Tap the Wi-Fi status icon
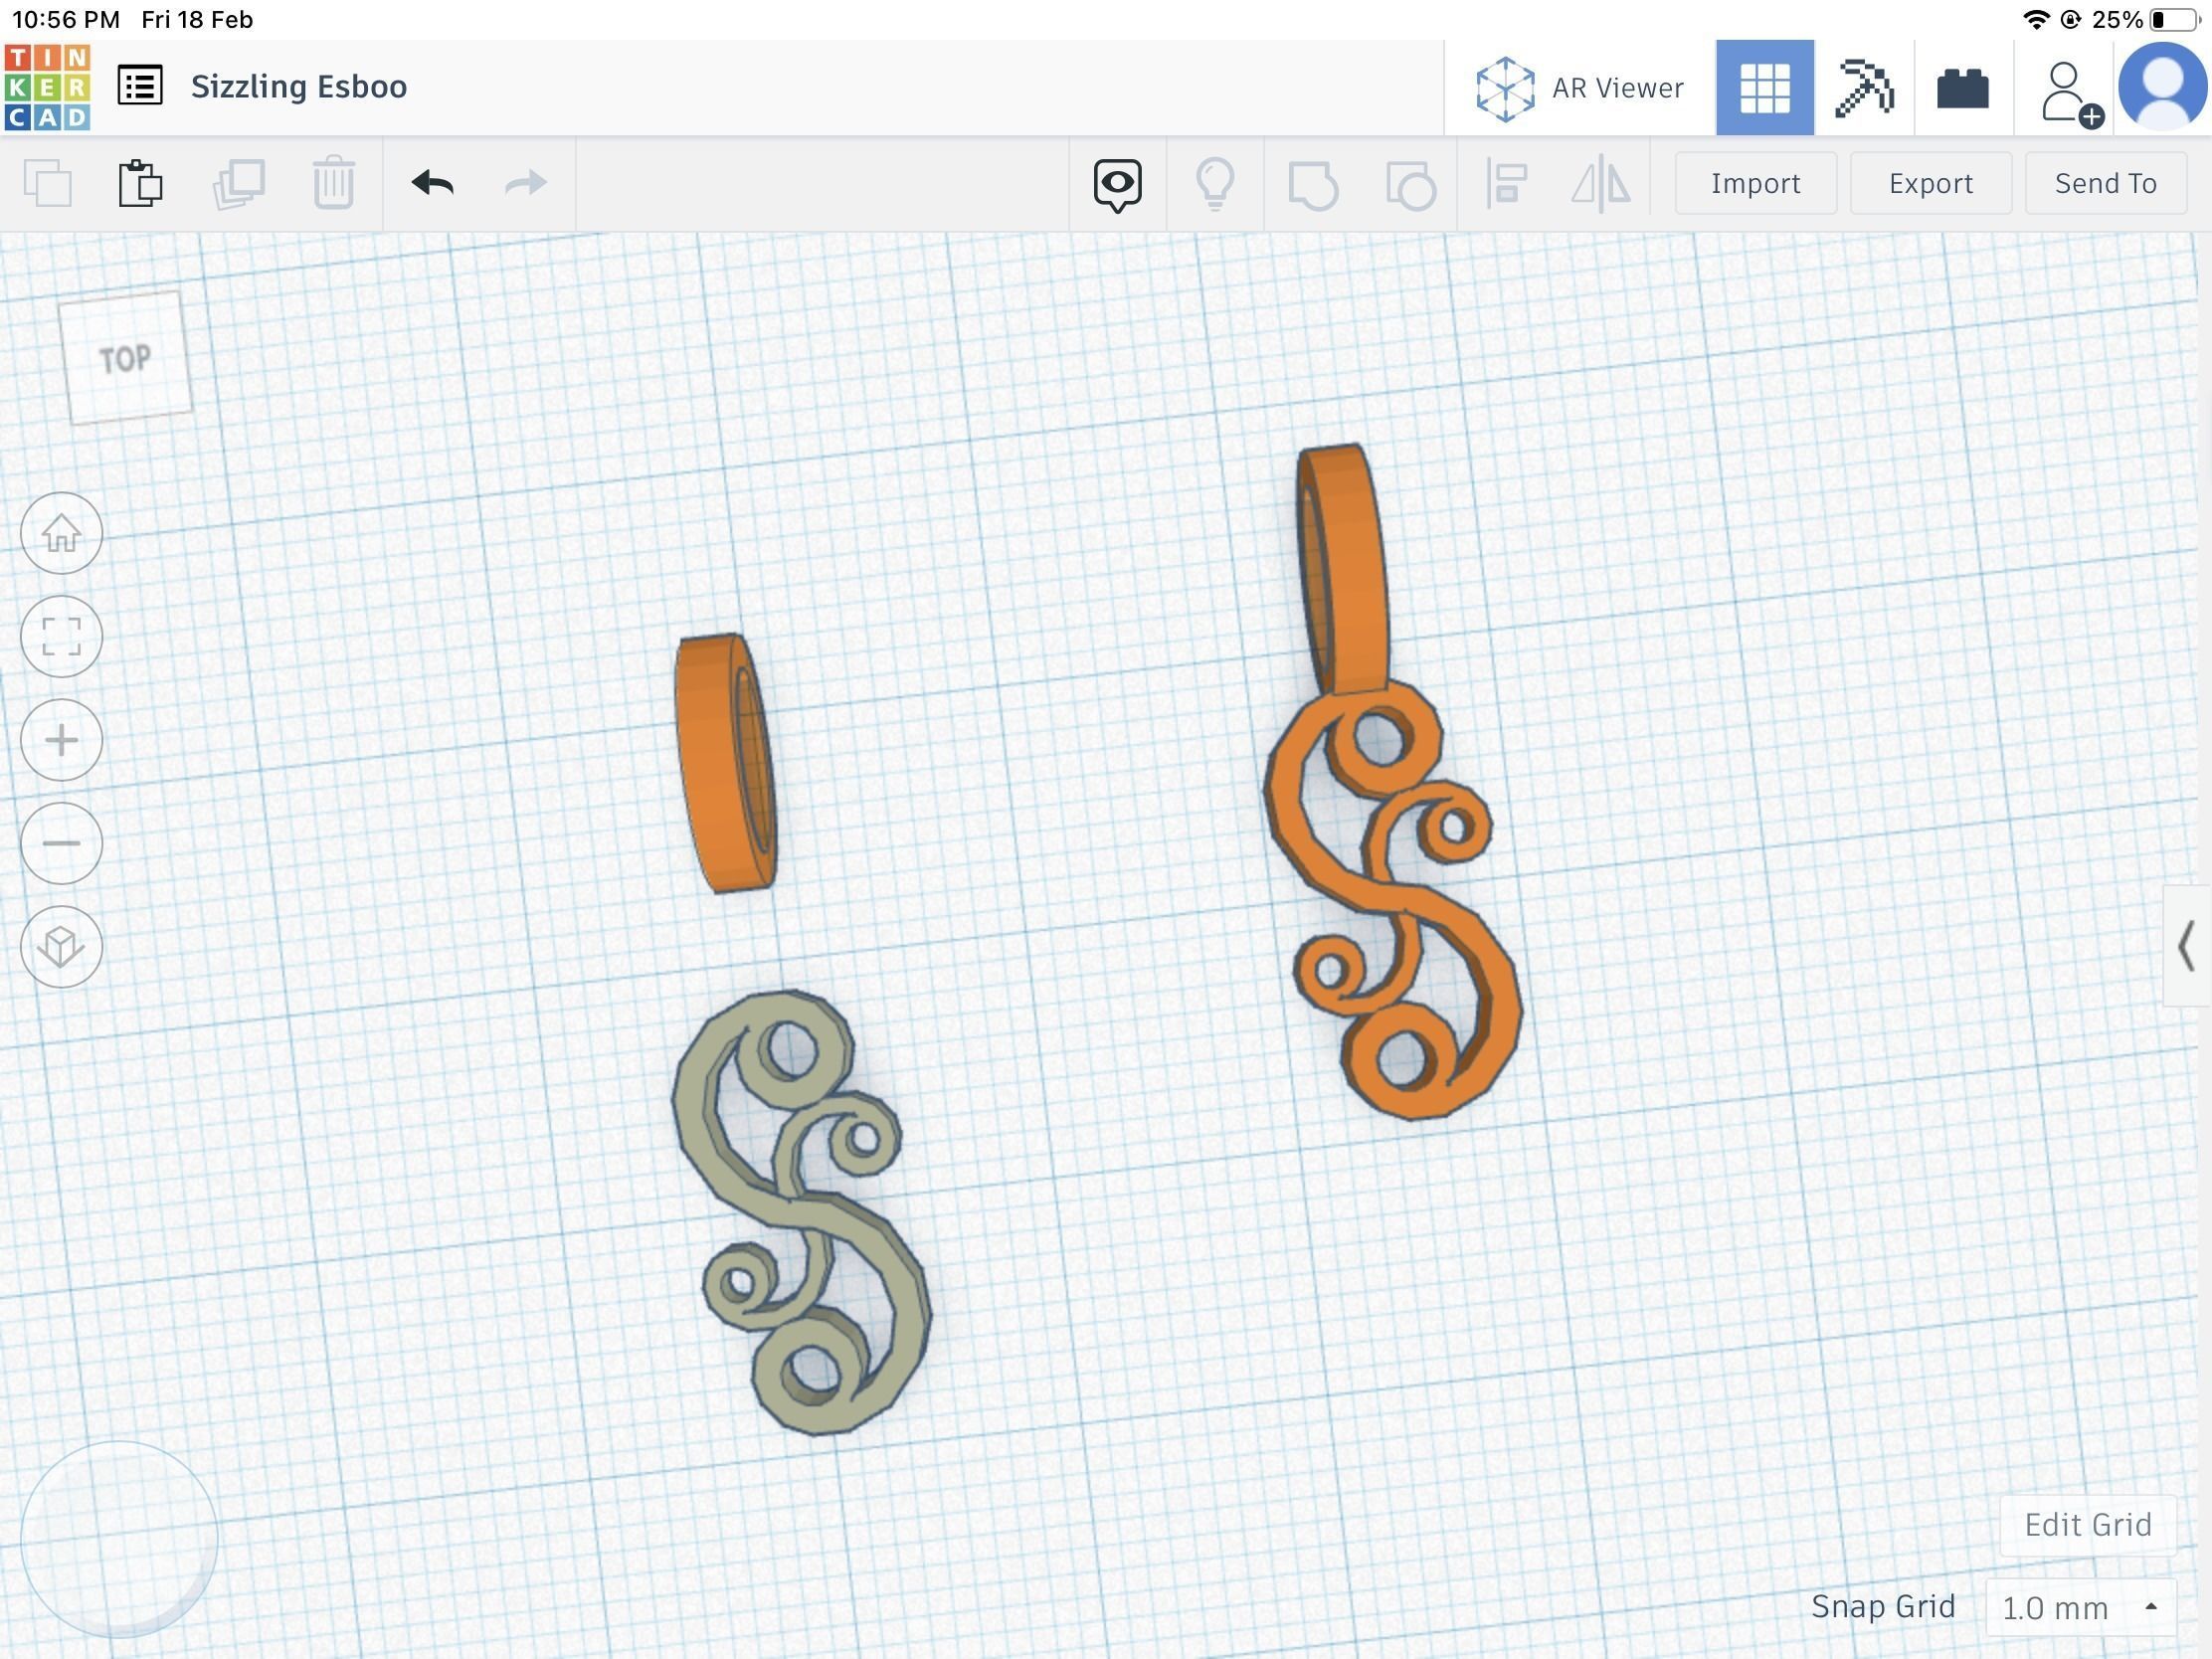Image resolution: width=2212 pixels, height=1659 pixels. [2035, 20]
